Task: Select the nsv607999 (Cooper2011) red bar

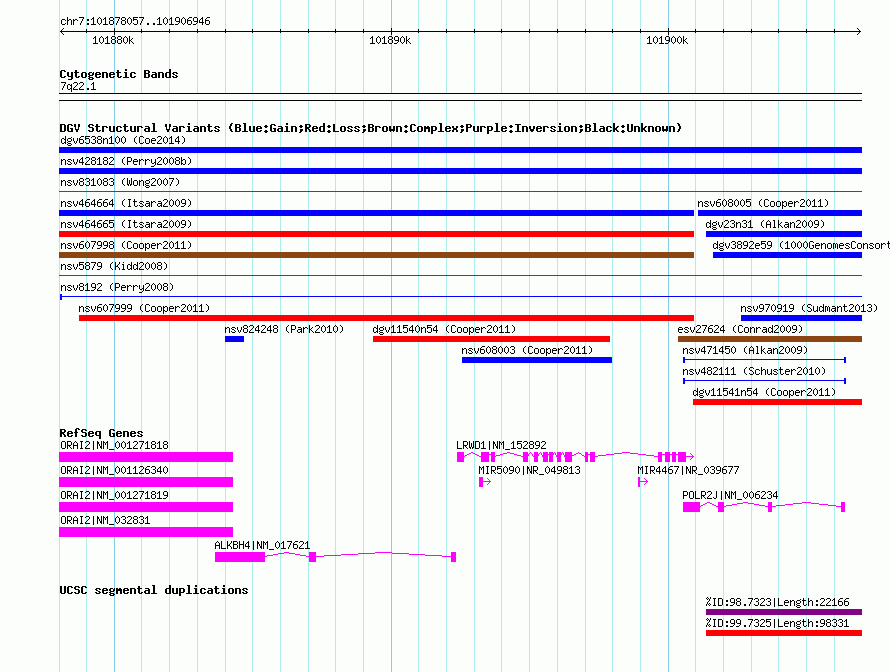Action: click(x=386, y=318)
